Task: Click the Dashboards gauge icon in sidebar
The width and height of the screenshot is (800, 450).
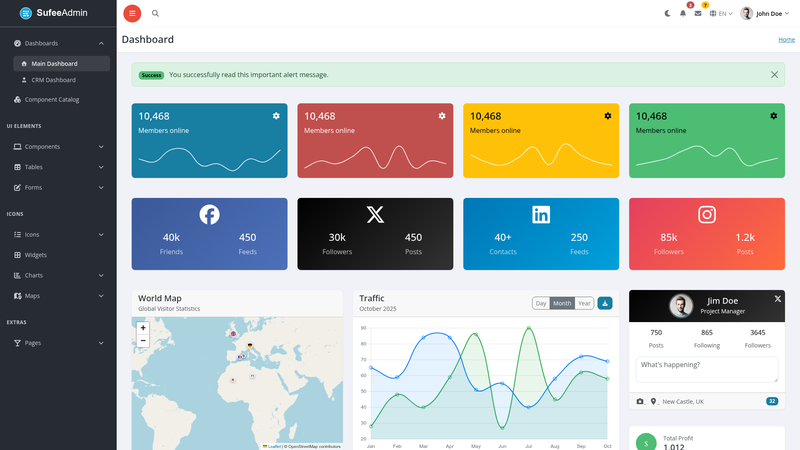Action: click(x=17, y=43)
